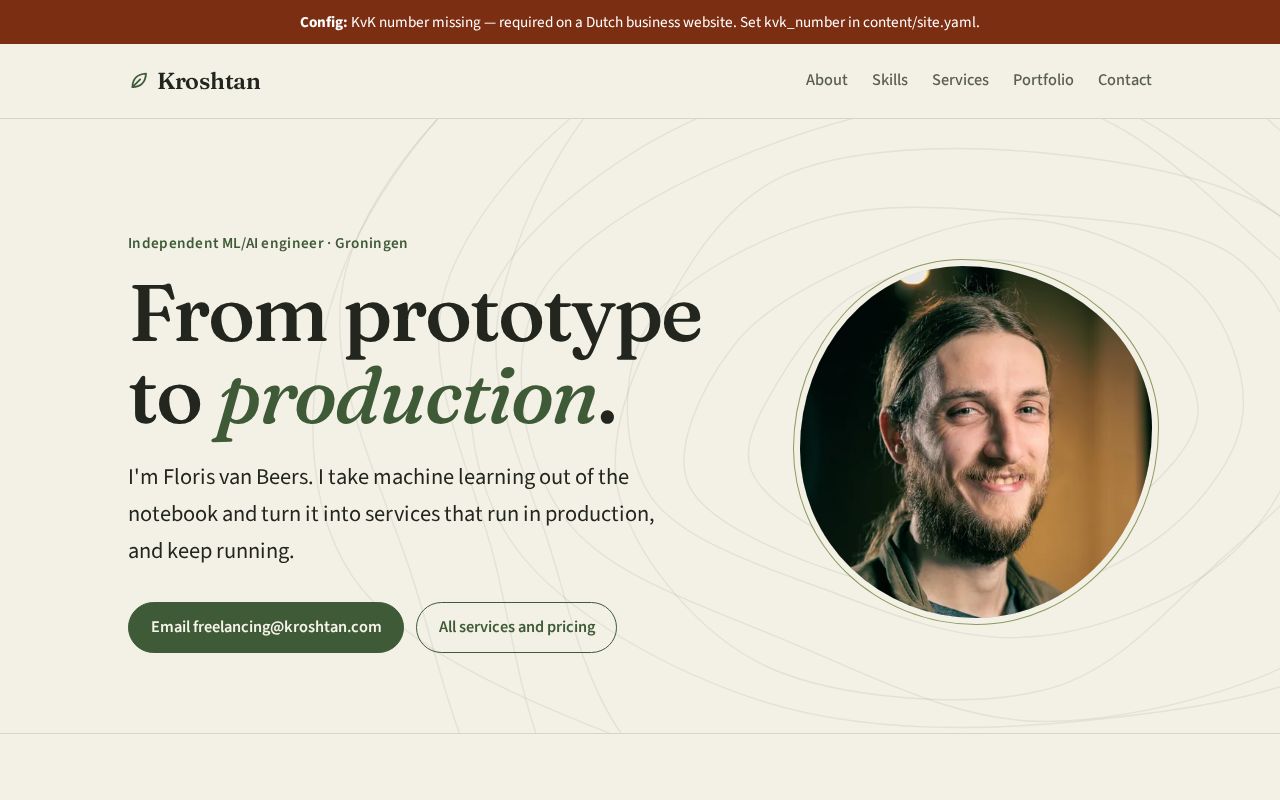1280x800 pixels.
Task: Click the leaf logo icon beside Kroshtan
Action: pyautogui.click(x=139, y=81)
